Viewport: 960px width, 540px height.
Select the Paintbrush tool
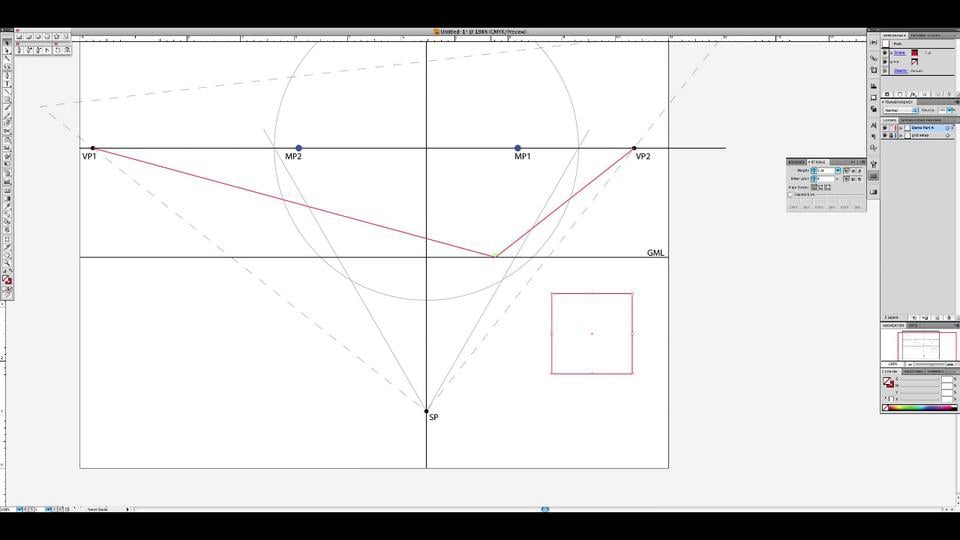(7, 107)
